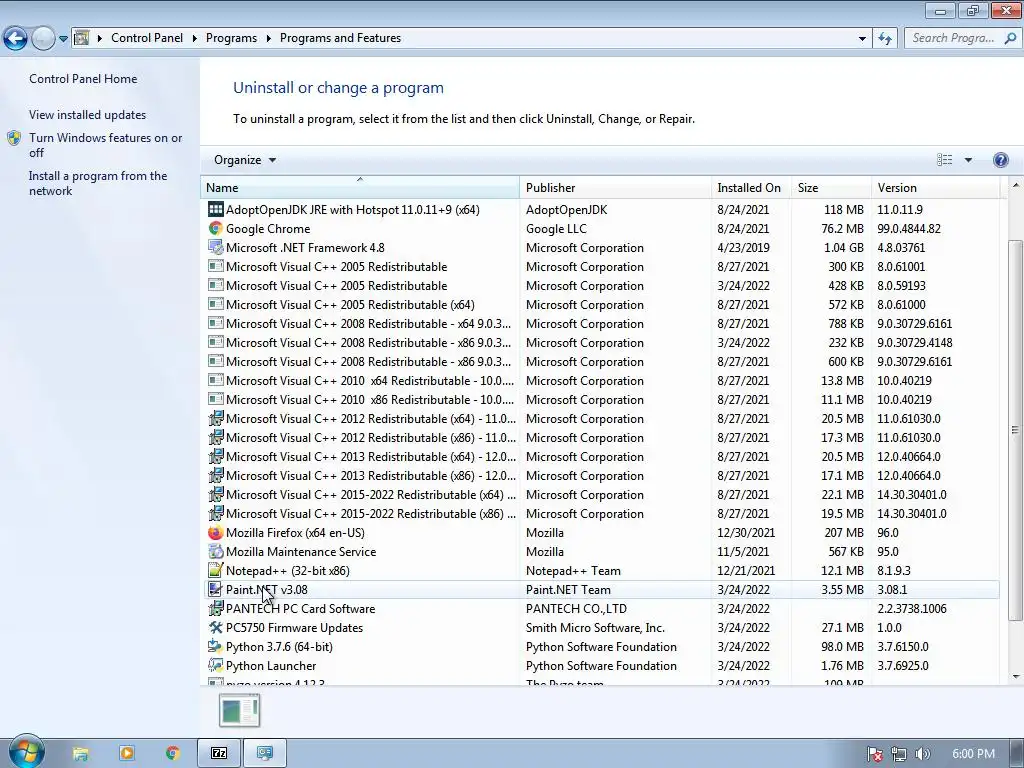Screen dimensions: 1024x768
Task: Click the Refresh button beside address bar
Action: (x=885, y=39)
